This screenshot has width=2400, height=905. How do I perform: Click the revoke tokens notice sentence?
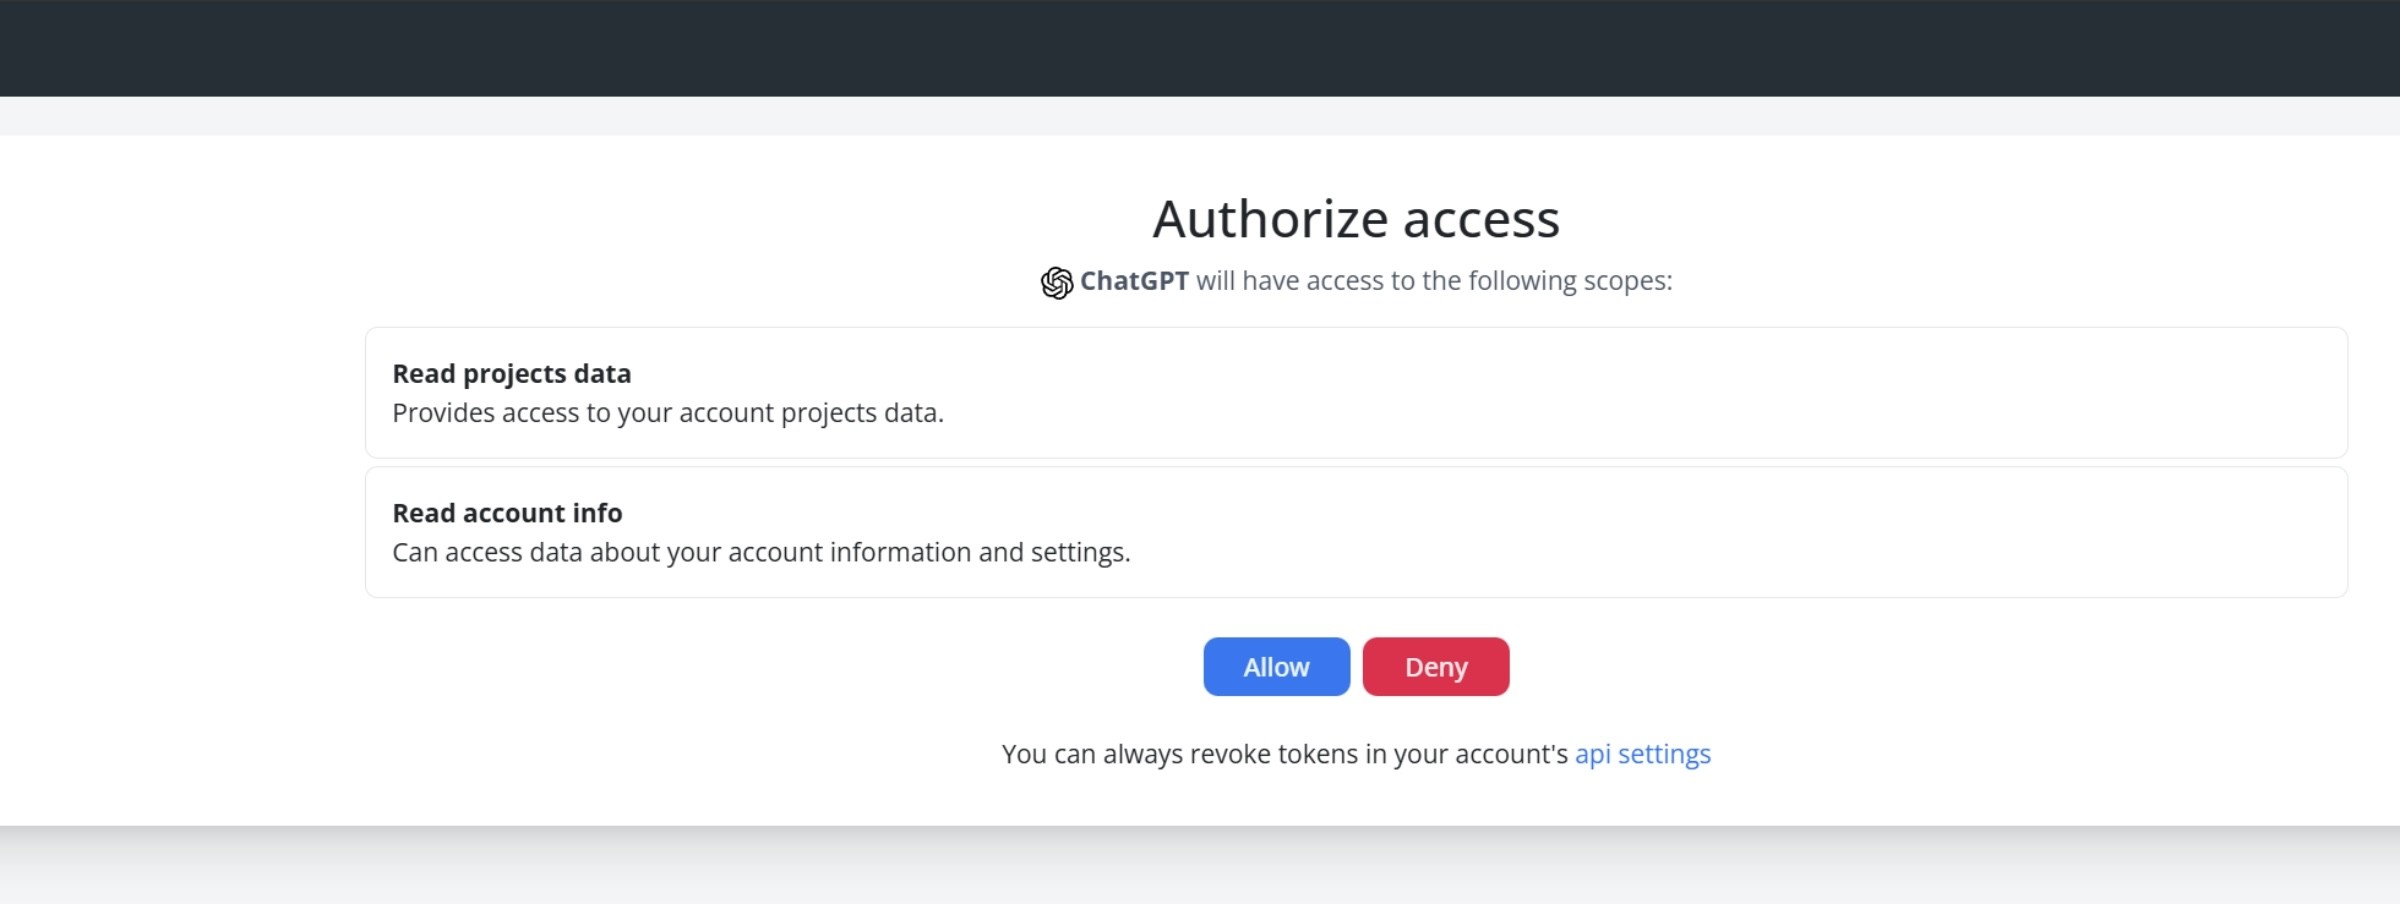click(1356, 753)
